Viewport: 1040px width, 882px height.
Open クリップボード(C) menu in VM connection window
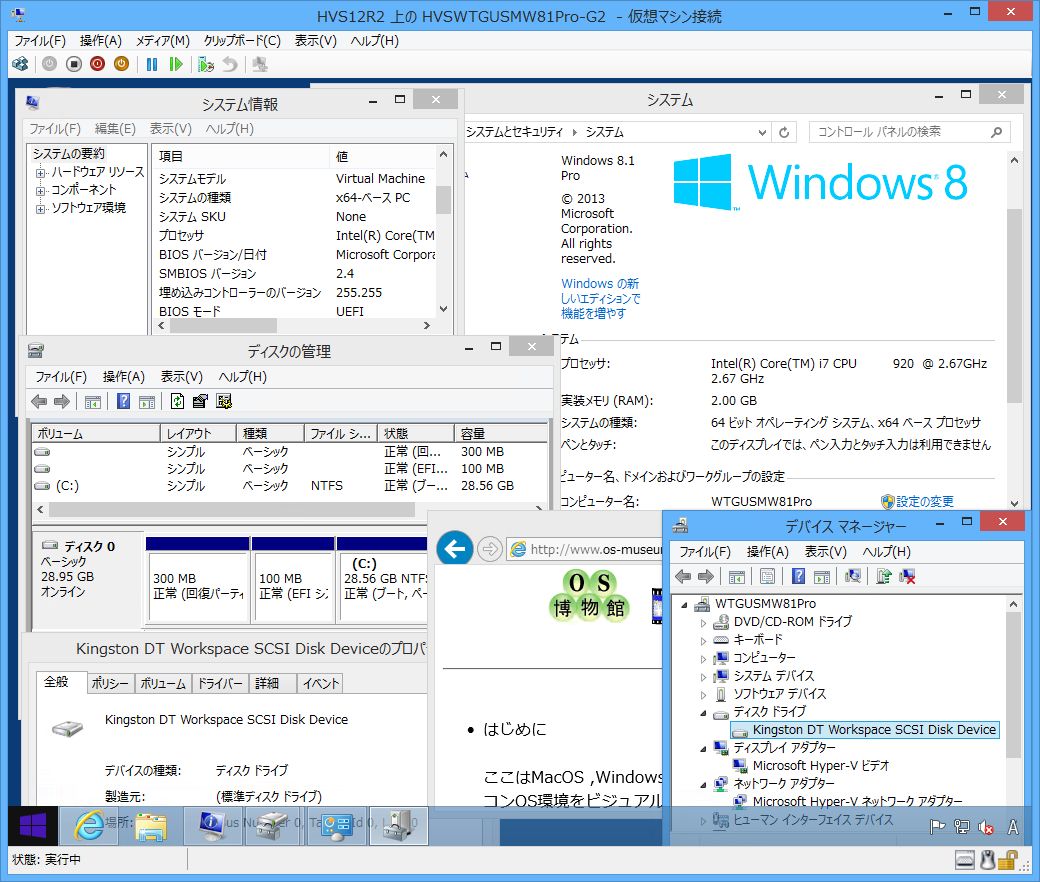coord(242,41)
